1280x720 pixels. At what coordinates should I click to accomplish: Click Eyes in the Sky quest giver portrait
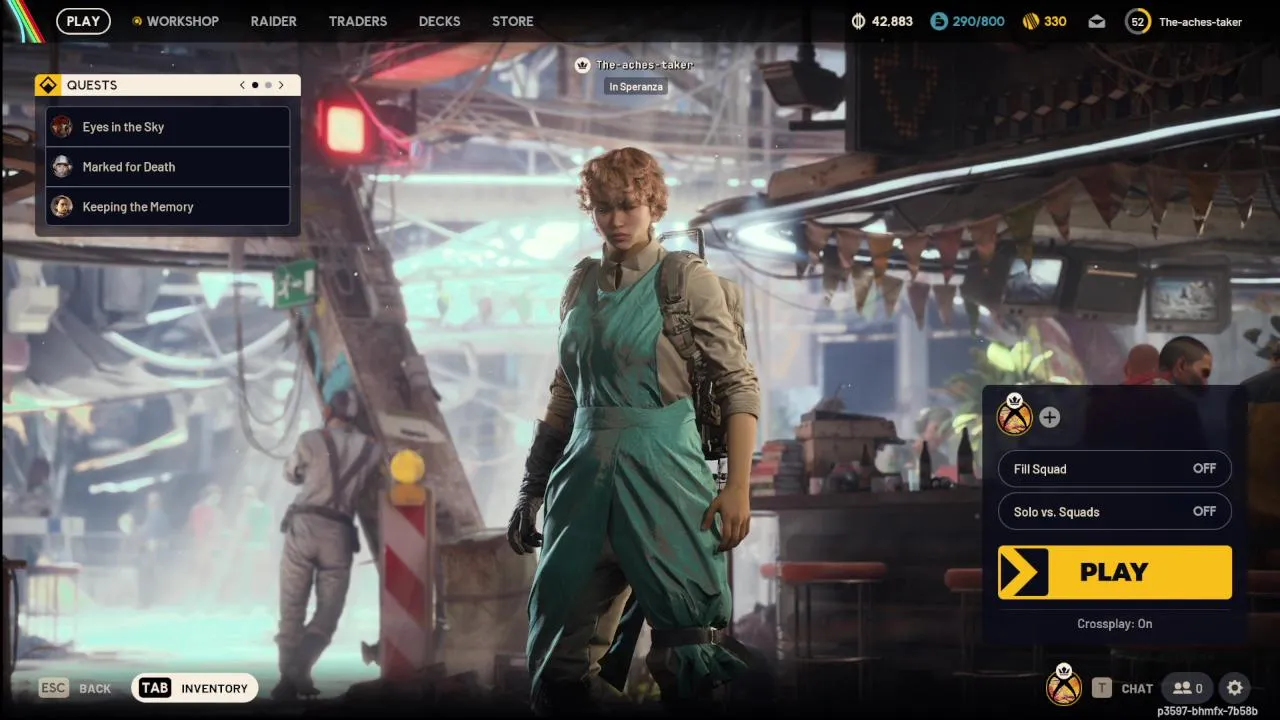pyautogui.click(x=62, y=127)
